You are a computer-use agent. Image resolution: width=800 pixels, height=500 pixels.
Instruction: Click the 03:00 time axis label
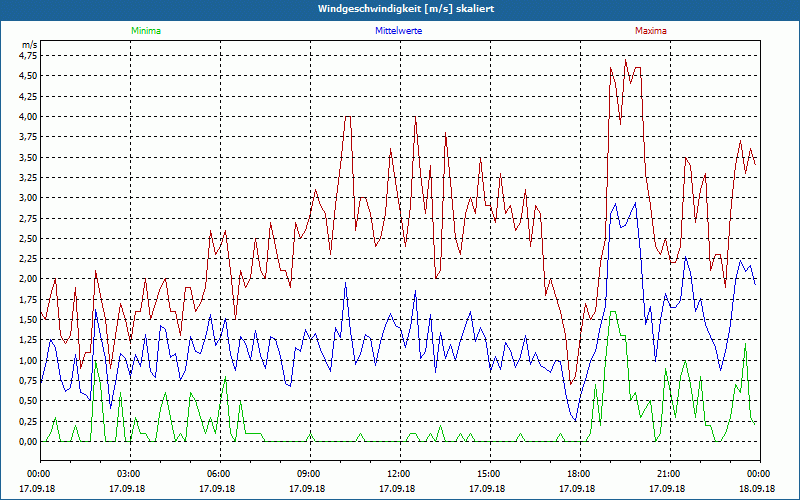tap(128, 474)
